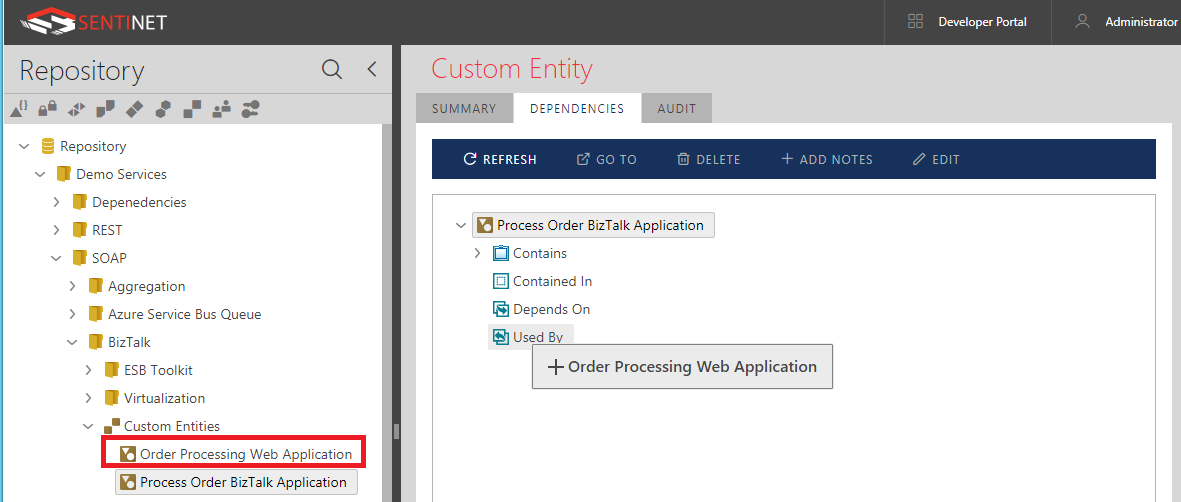Expand the Azure Service Bus Queue folder
1181x502 pixels.
[x=72, y=314]
